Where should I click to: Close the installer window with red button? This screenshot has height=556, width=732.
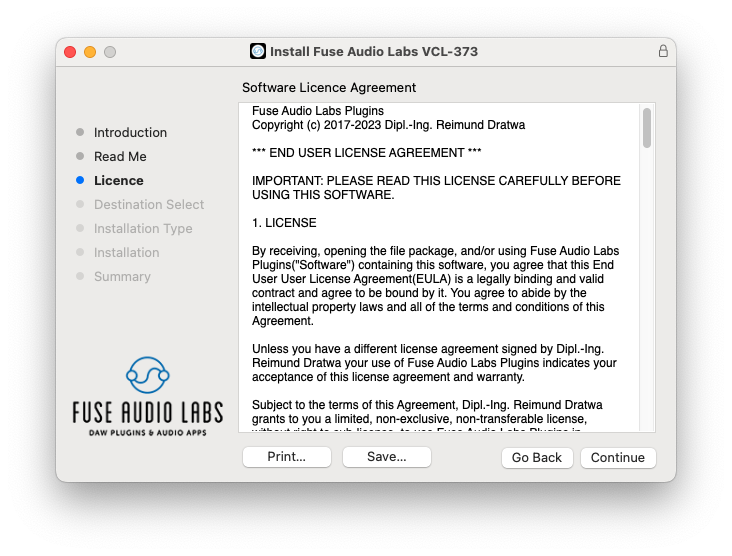point(70,52)
